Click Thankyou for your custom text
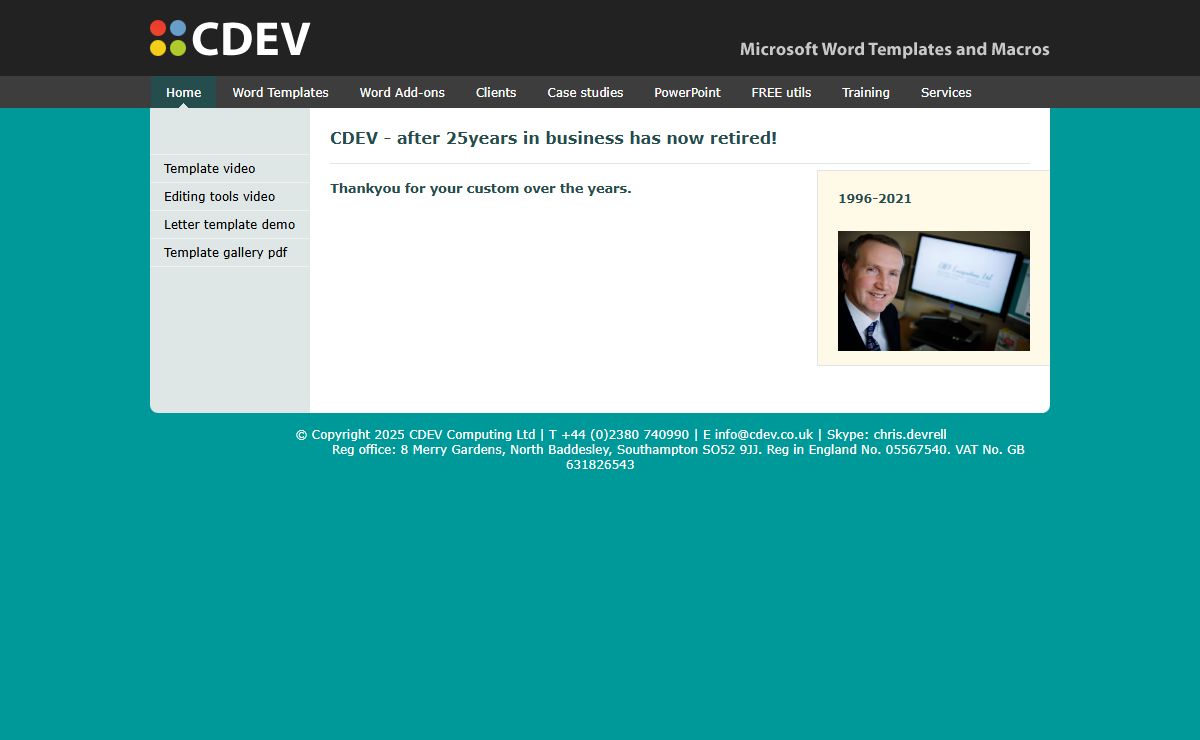 click(x=481, y=188)
